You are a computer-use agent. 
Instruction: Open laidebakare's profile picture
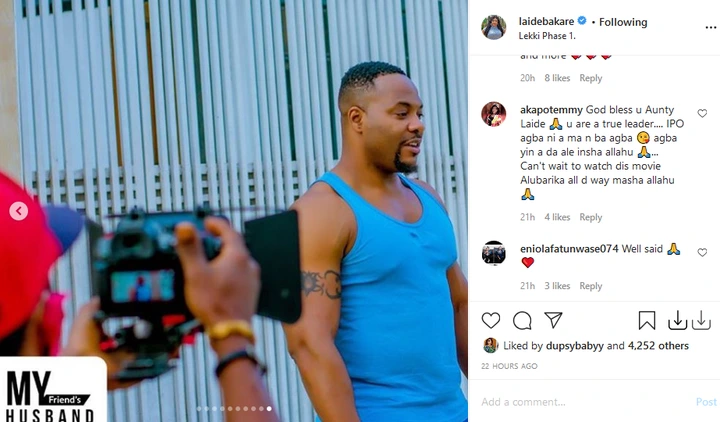coord(494,28)
